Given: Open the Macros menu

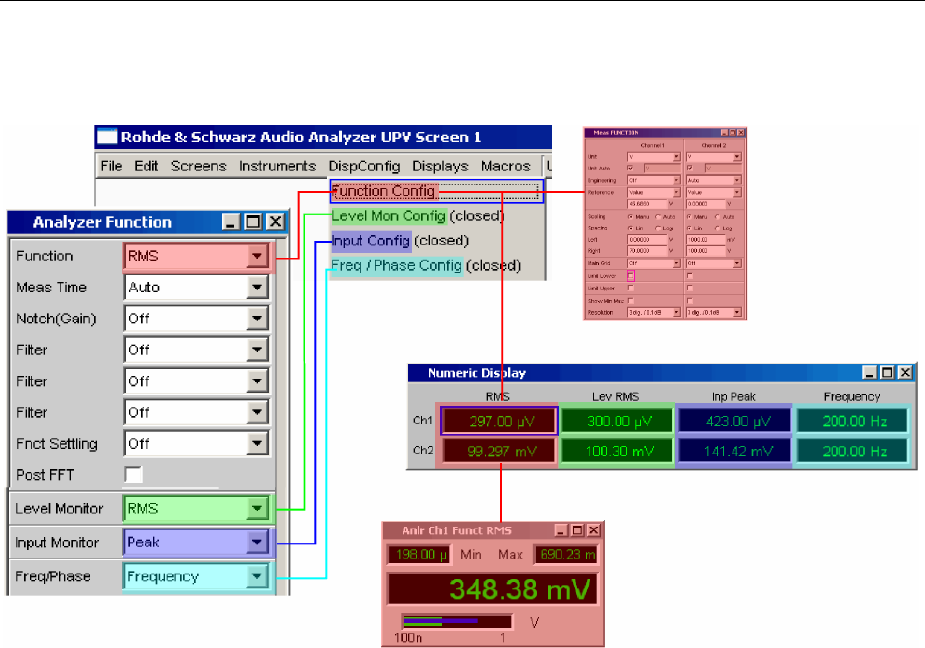Looking at the screenshot, I should (x=506, y=166).
